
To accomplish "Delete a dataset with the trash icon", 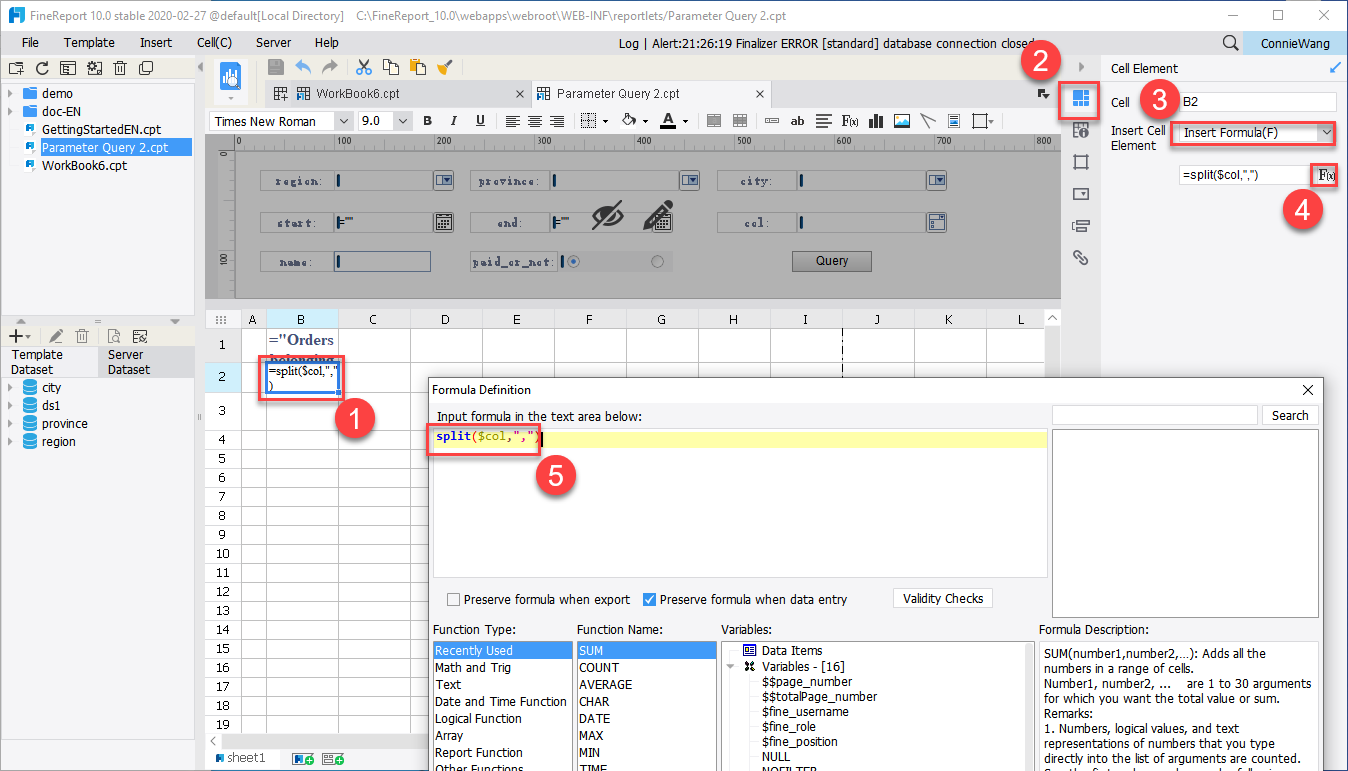I will (x=82, y=335).
